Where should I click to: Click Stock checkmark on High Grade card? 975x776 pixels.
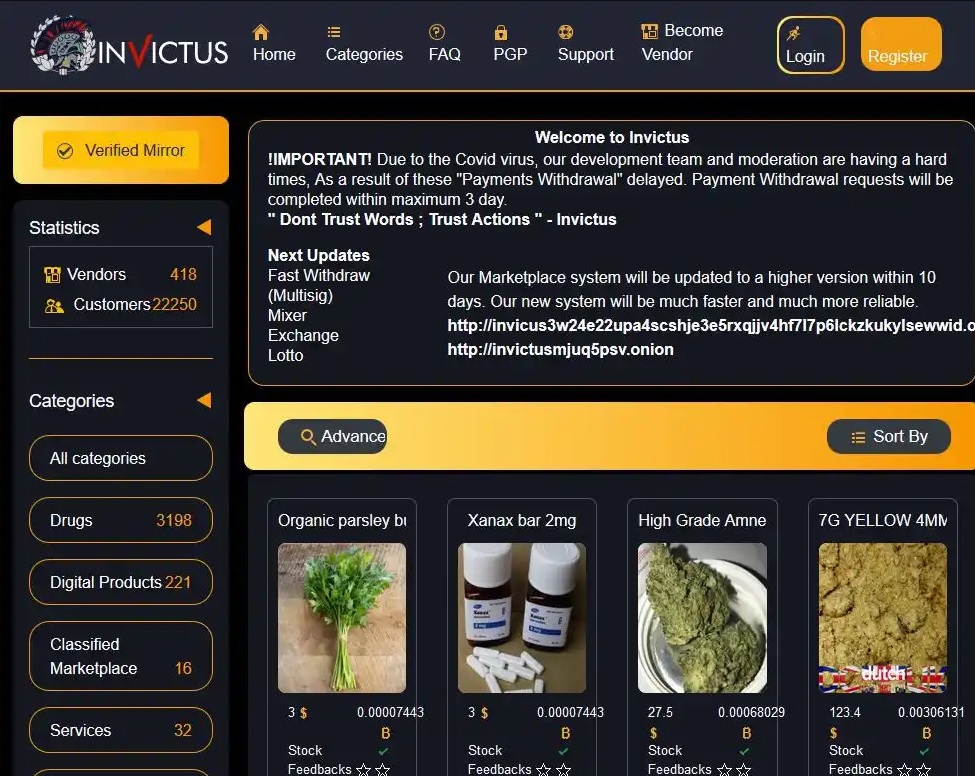[744, 751]
